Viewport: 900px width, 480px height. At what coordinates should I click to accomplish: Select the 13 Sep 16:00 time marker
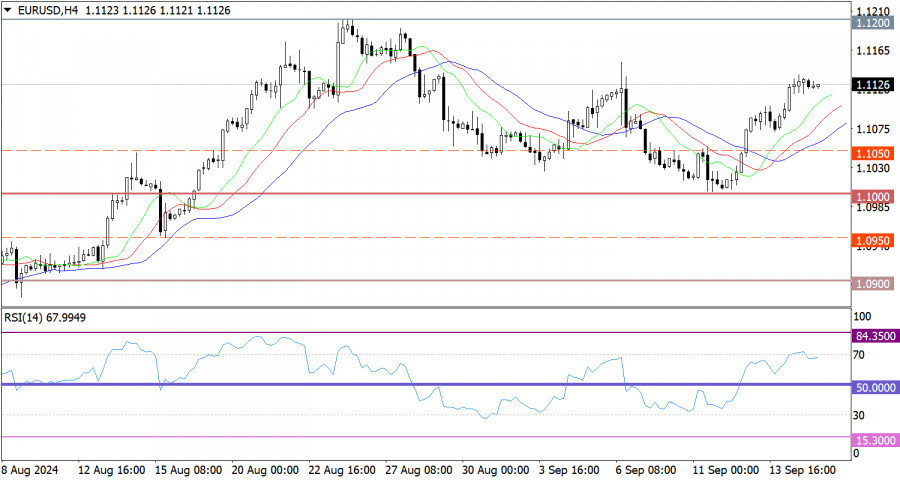point(800,469)
